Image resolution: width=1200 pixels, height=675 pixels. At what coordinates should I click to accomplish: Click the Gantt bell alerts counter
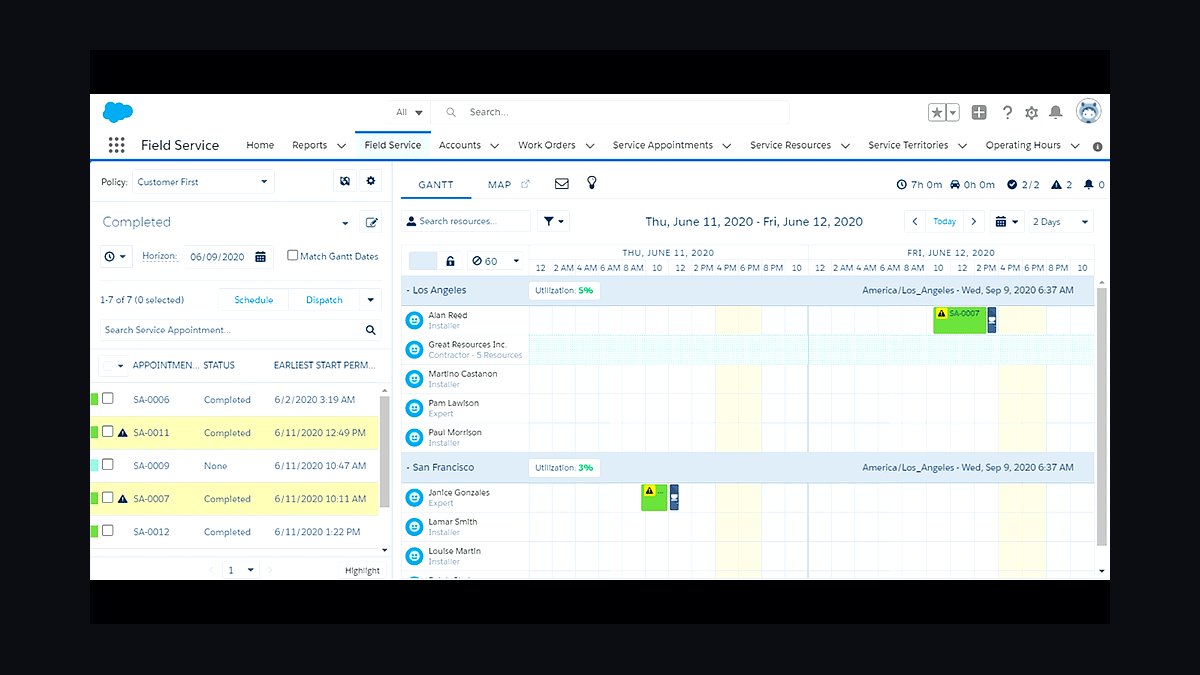[x=1094, y=184]
